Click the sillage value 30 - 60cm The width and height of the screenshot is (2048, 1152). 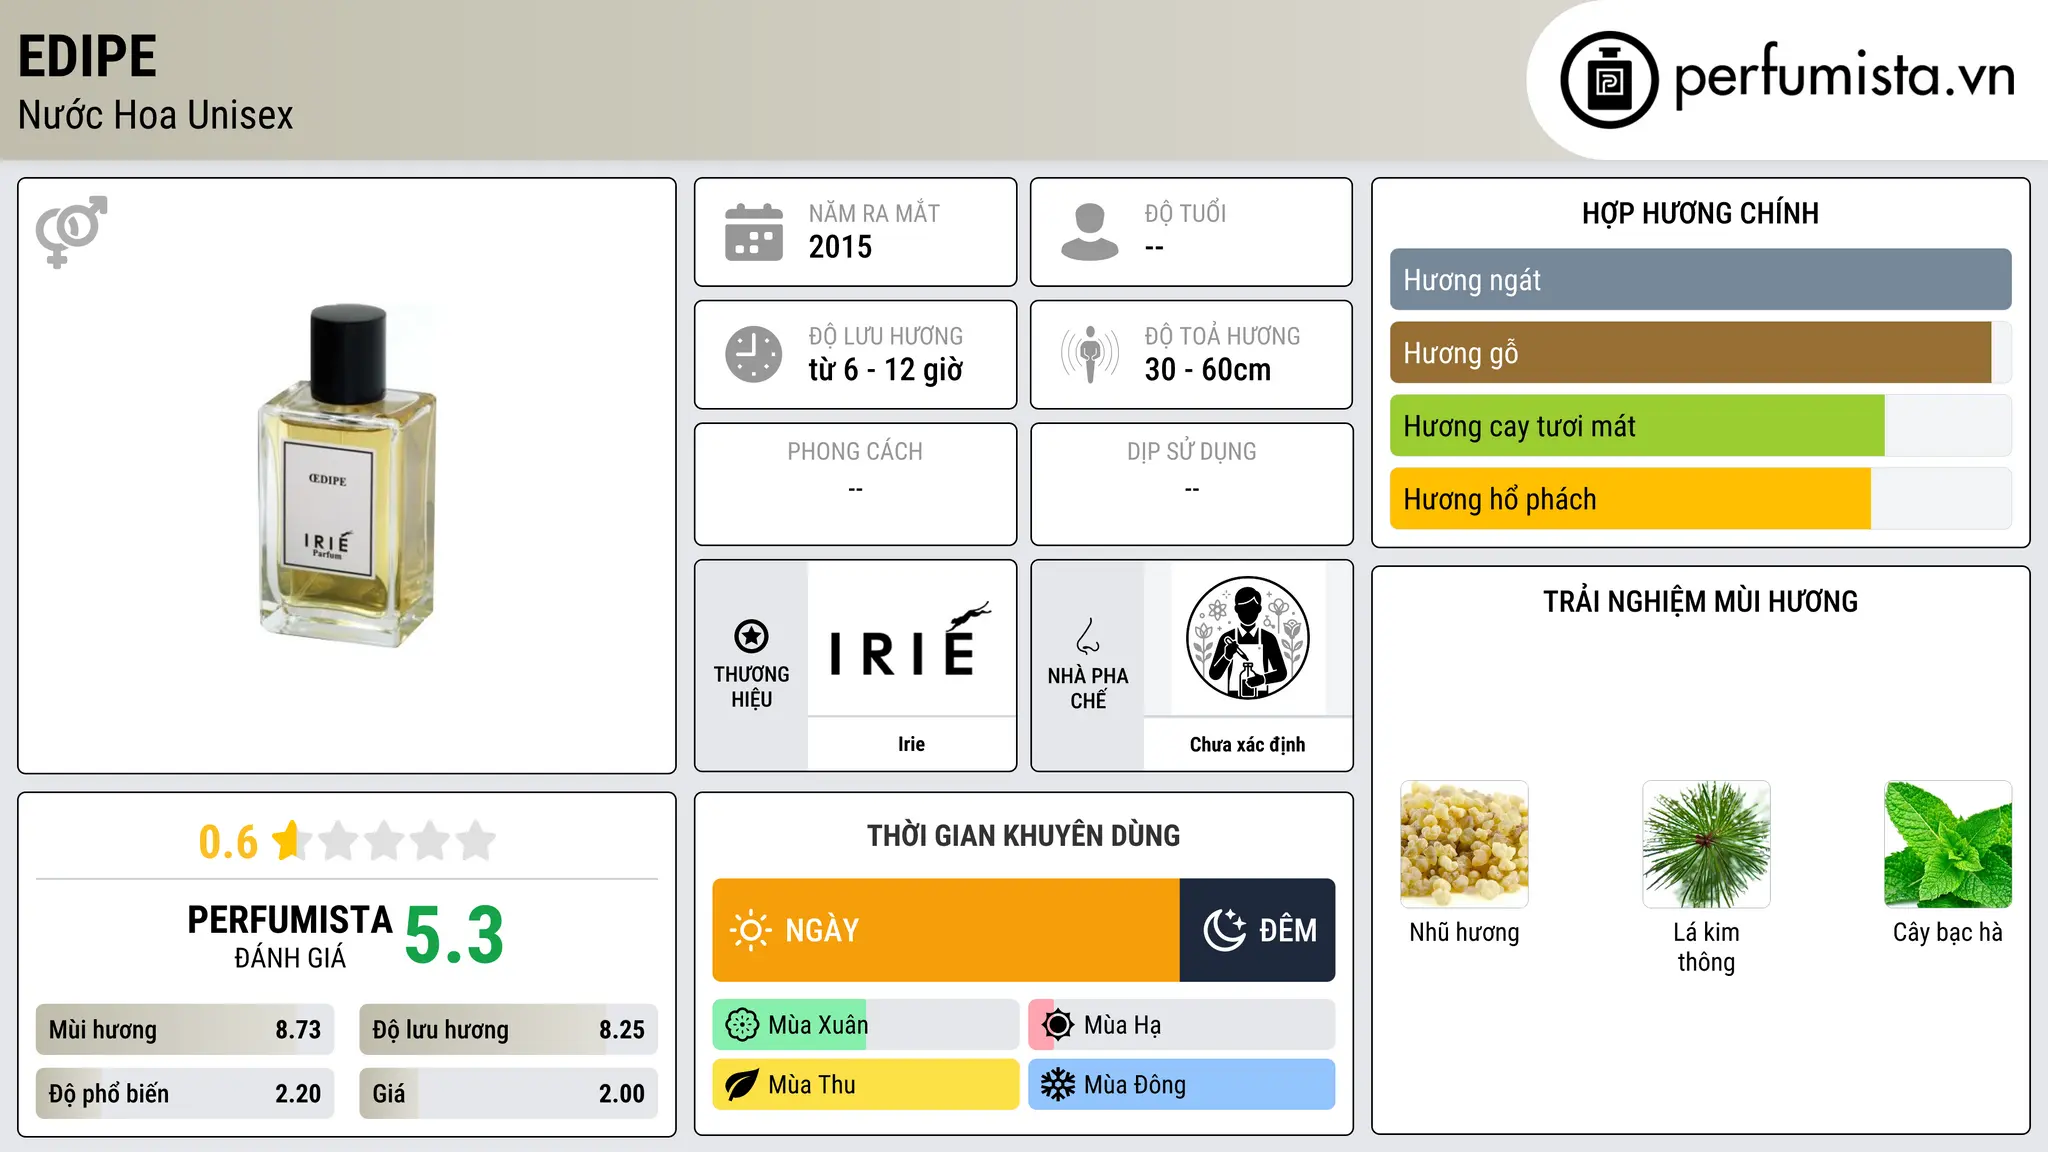1208,370
